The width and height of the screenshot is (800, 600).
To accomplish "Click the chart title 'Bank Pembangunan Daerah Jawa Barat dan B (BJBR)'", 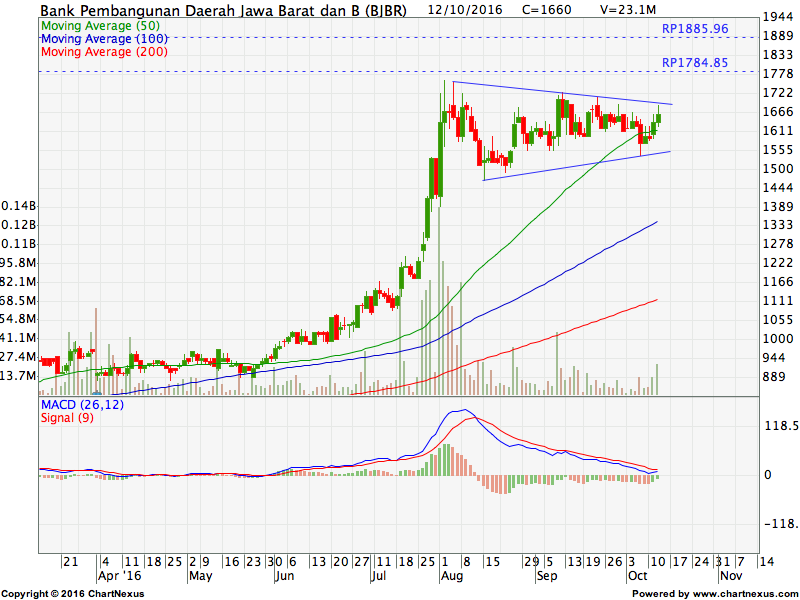I will 223,10.
